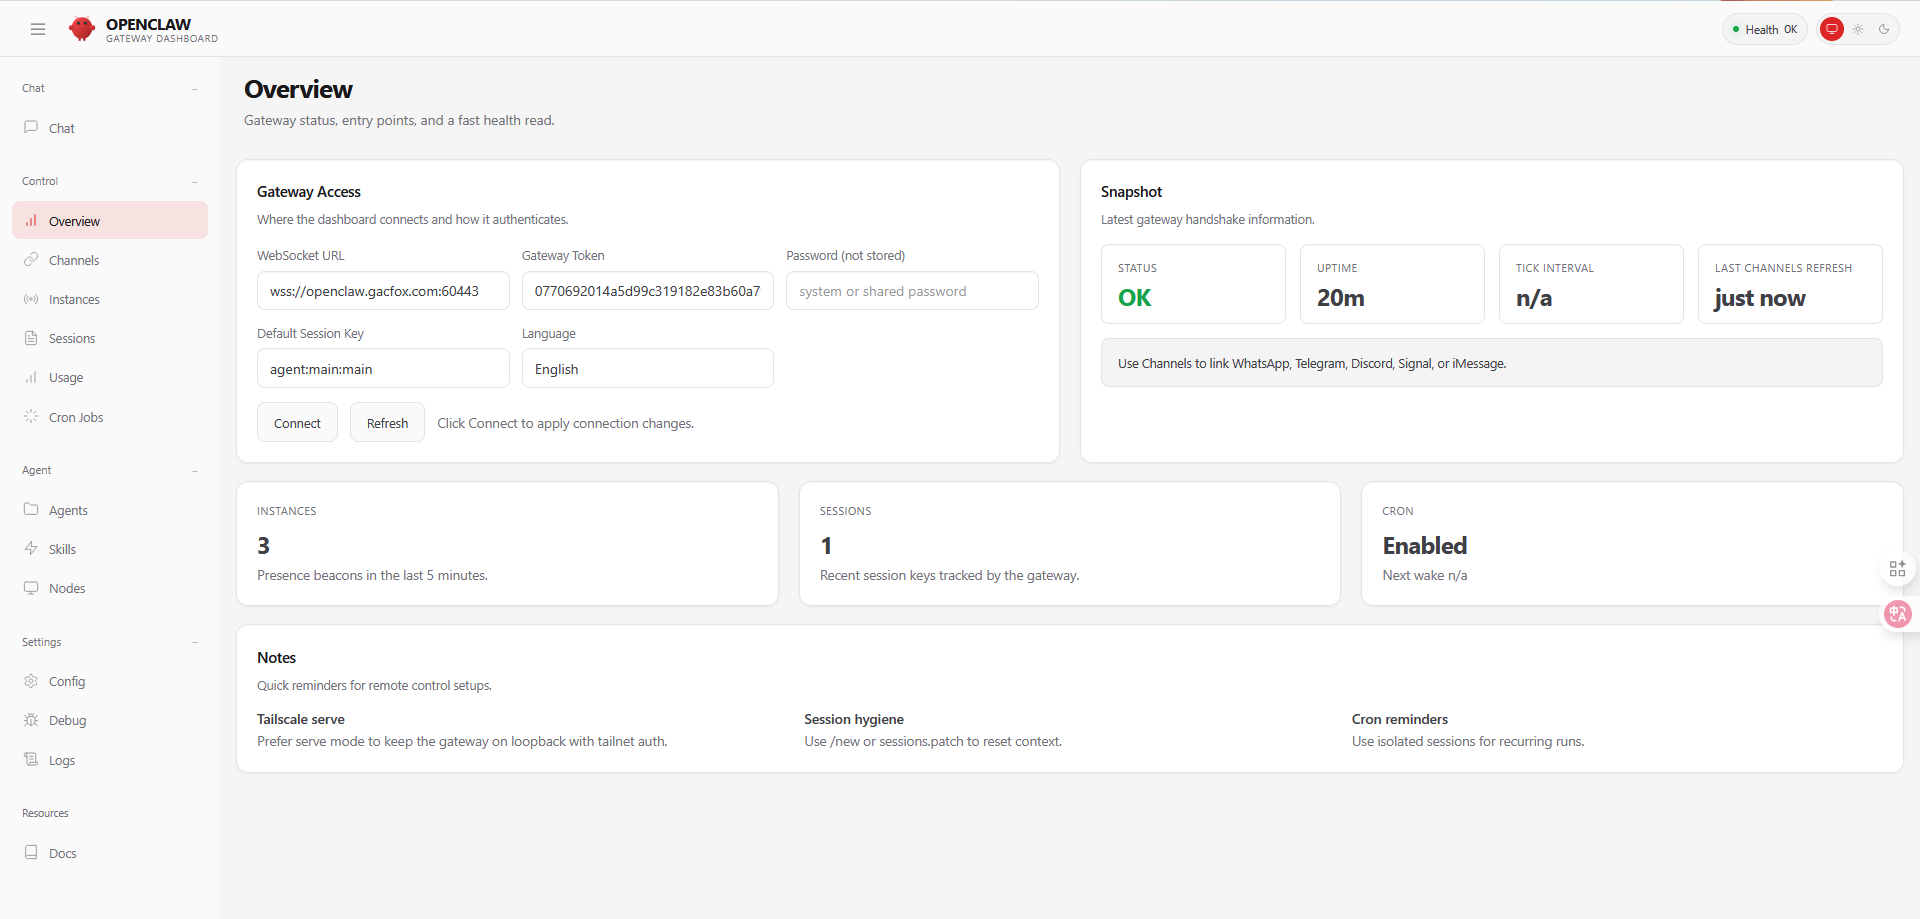Collapse the Settings sidebar section
Image resolution: width=1920 pixels, height=919 pixels.
point(194,643)
